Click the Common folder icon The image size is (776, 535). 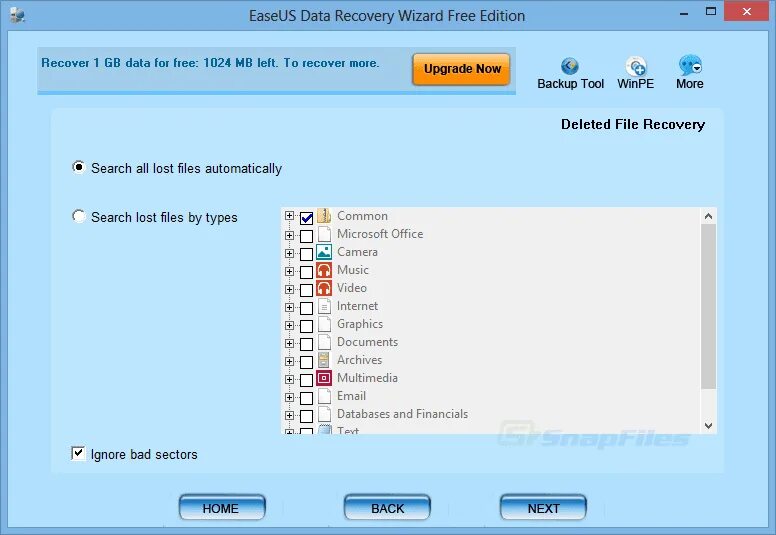click(324, 216)
